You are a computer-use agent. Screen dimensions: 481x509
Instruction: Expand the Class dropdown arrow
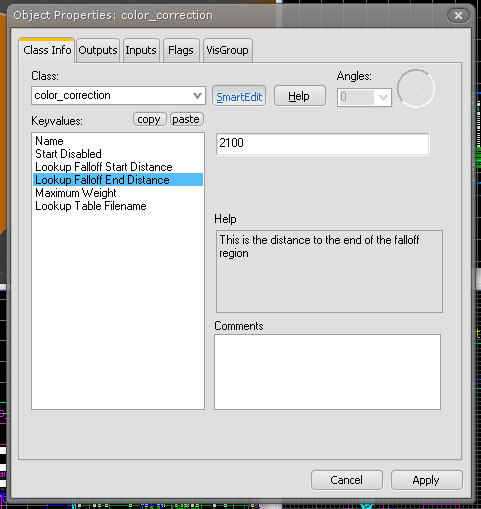[197, 96]
